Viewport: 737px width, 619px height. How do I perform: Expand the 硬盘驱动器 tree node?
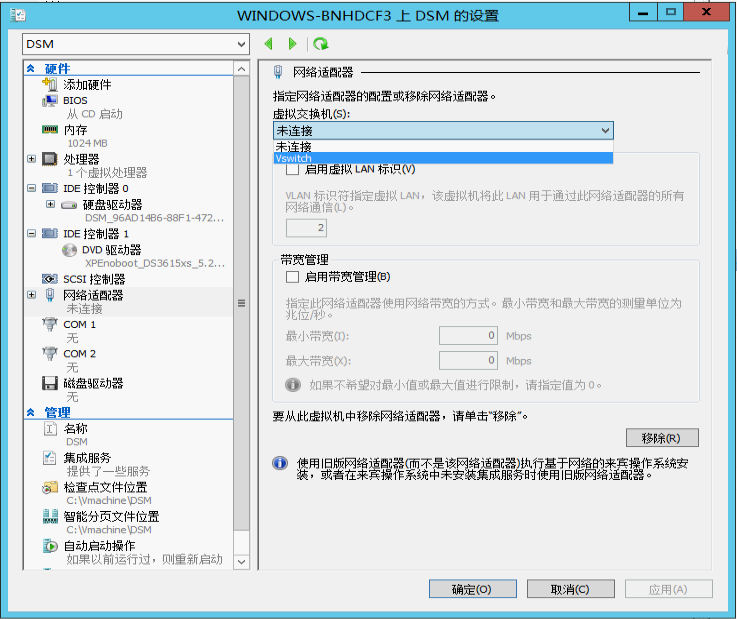pyautogui.click(x=51, y=204)
